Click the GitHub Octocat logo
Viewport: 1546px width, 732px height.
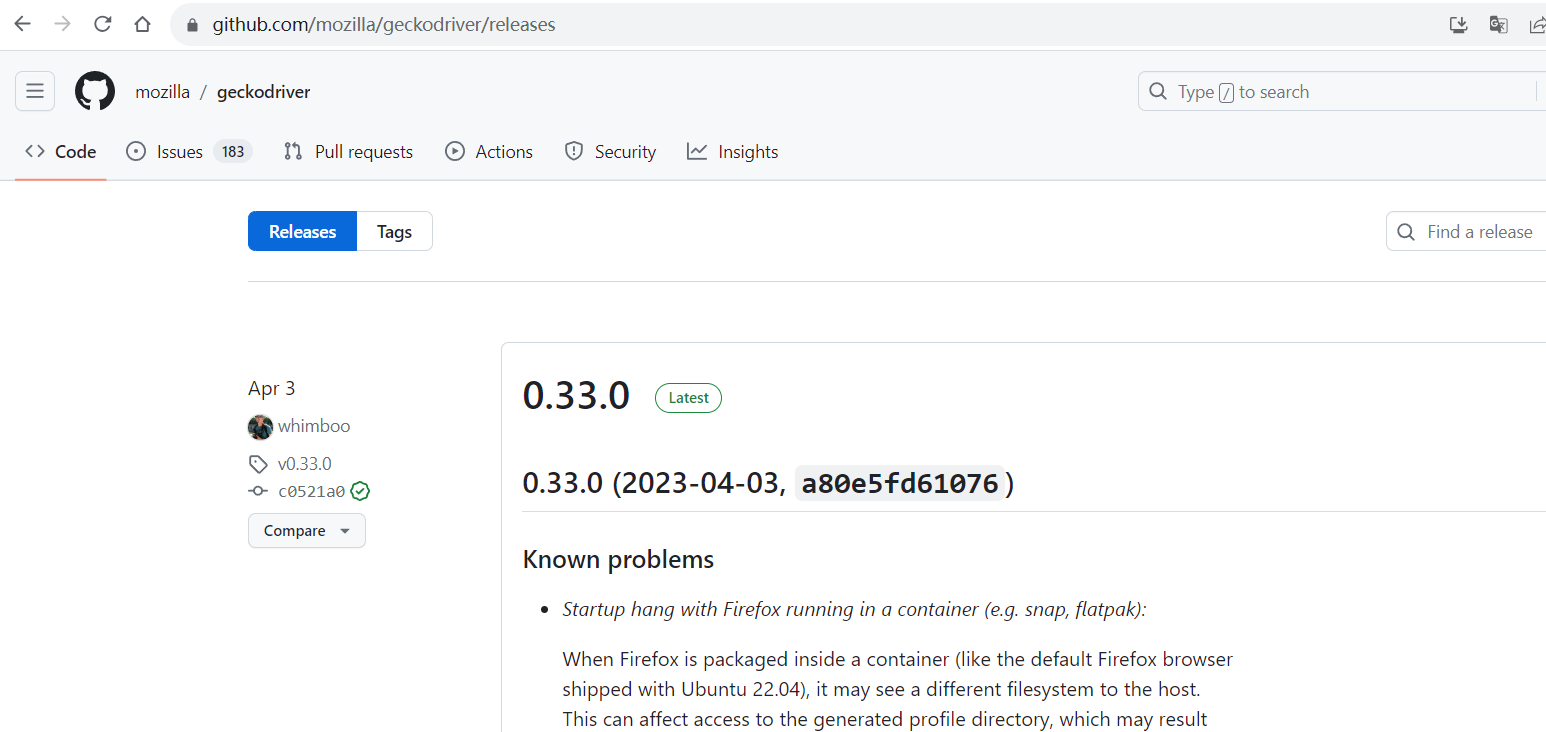coord(95,91)
